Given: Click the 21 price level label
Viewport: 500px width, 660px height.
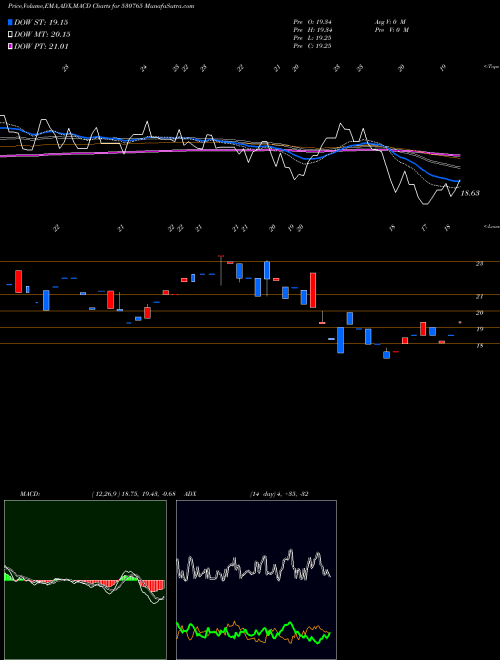Looking at the screenshot, I should (479, 296).
